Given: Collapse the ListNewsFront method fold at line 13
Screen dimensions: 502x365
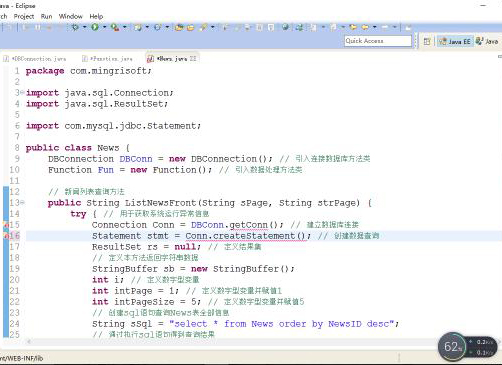Looking at the screenshot, I should click(x=22, y=202).
